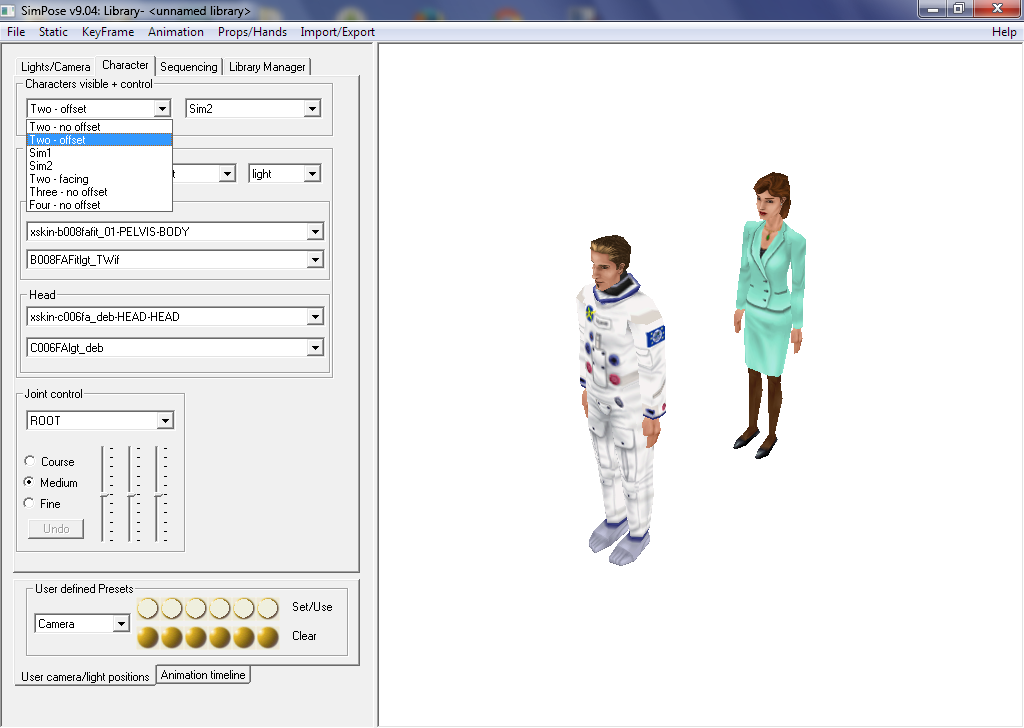Expand the Camera presets dropdown
The height and width of the screenshot is (728, 1024).
121,624
